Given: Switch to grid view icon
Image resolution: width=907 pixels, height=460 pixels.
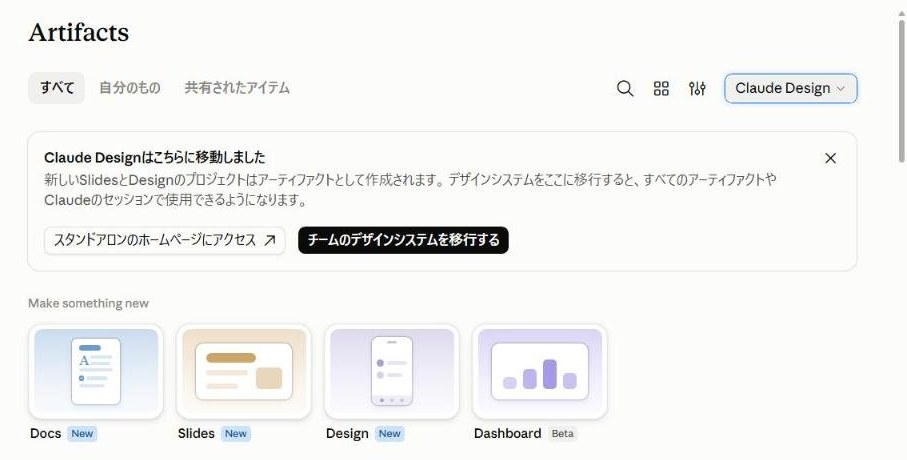Looking at the screenshot, I should [x=661, y=89].
